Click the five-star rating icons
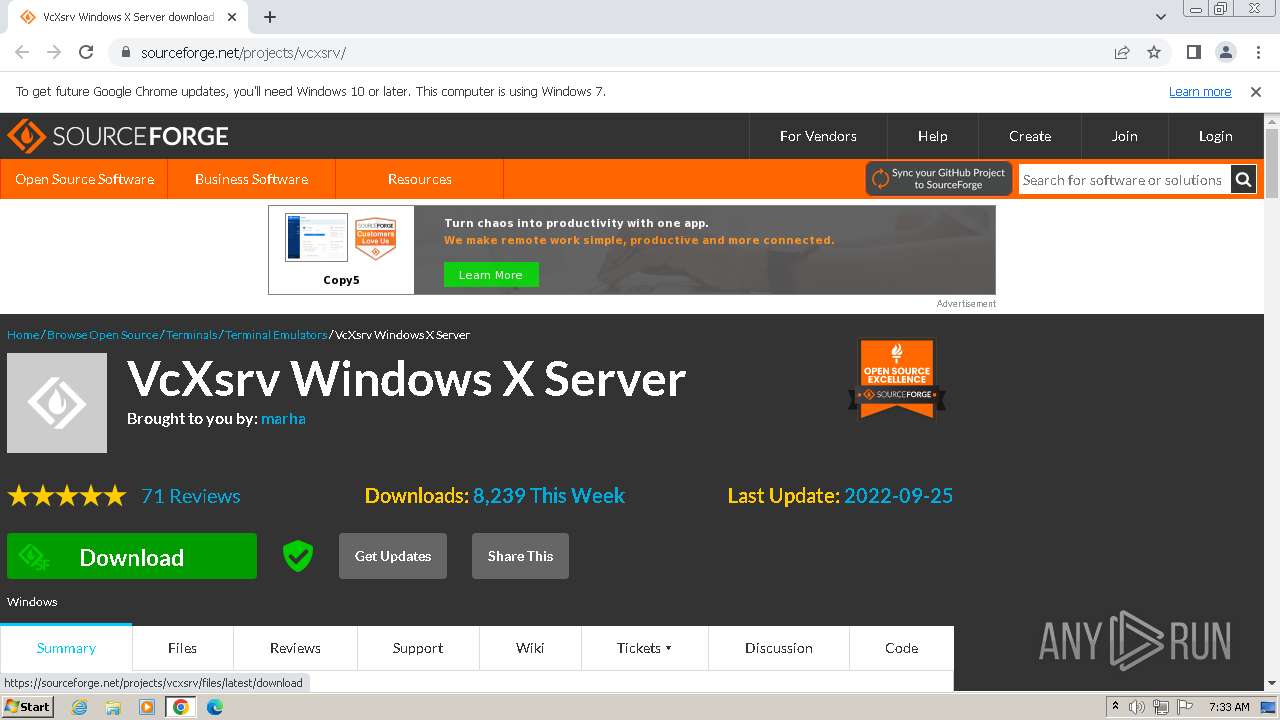1280x720 pixels. (x=67, y=496)
